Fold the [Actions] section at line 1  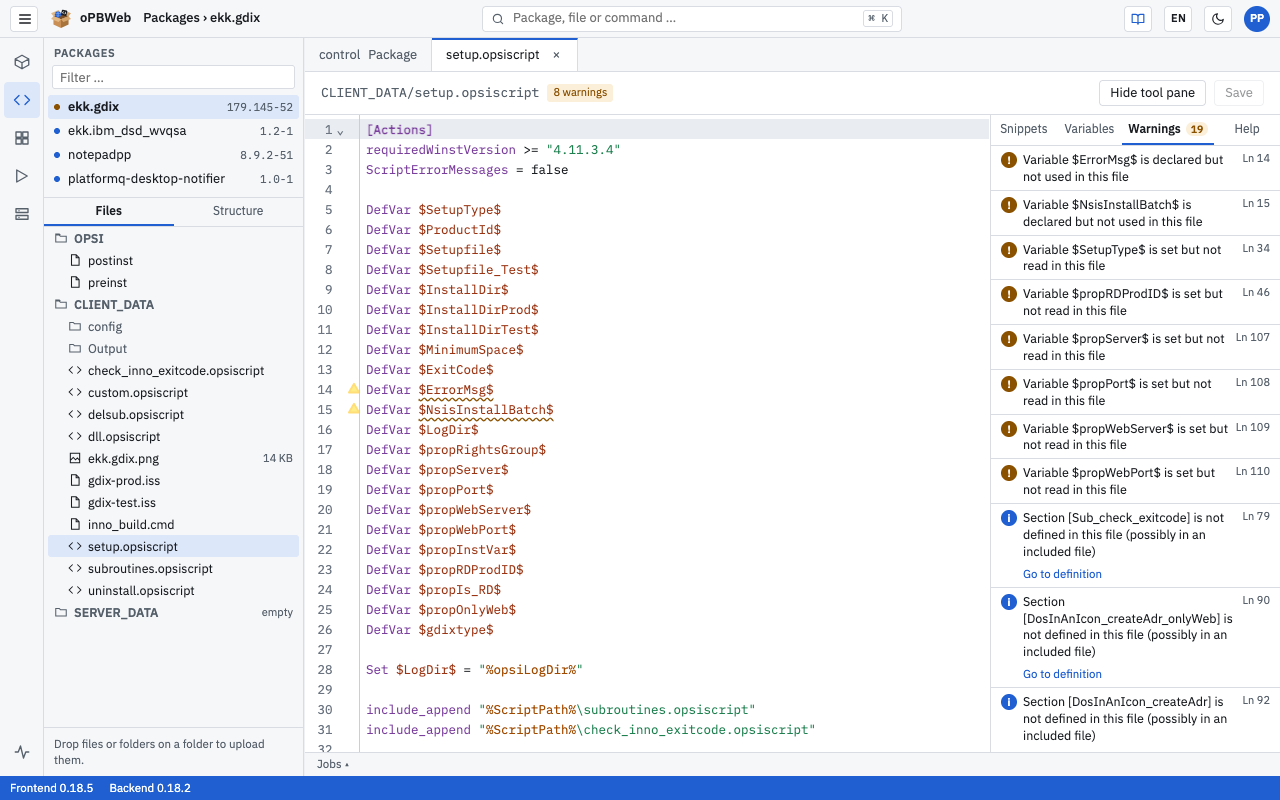340,131
